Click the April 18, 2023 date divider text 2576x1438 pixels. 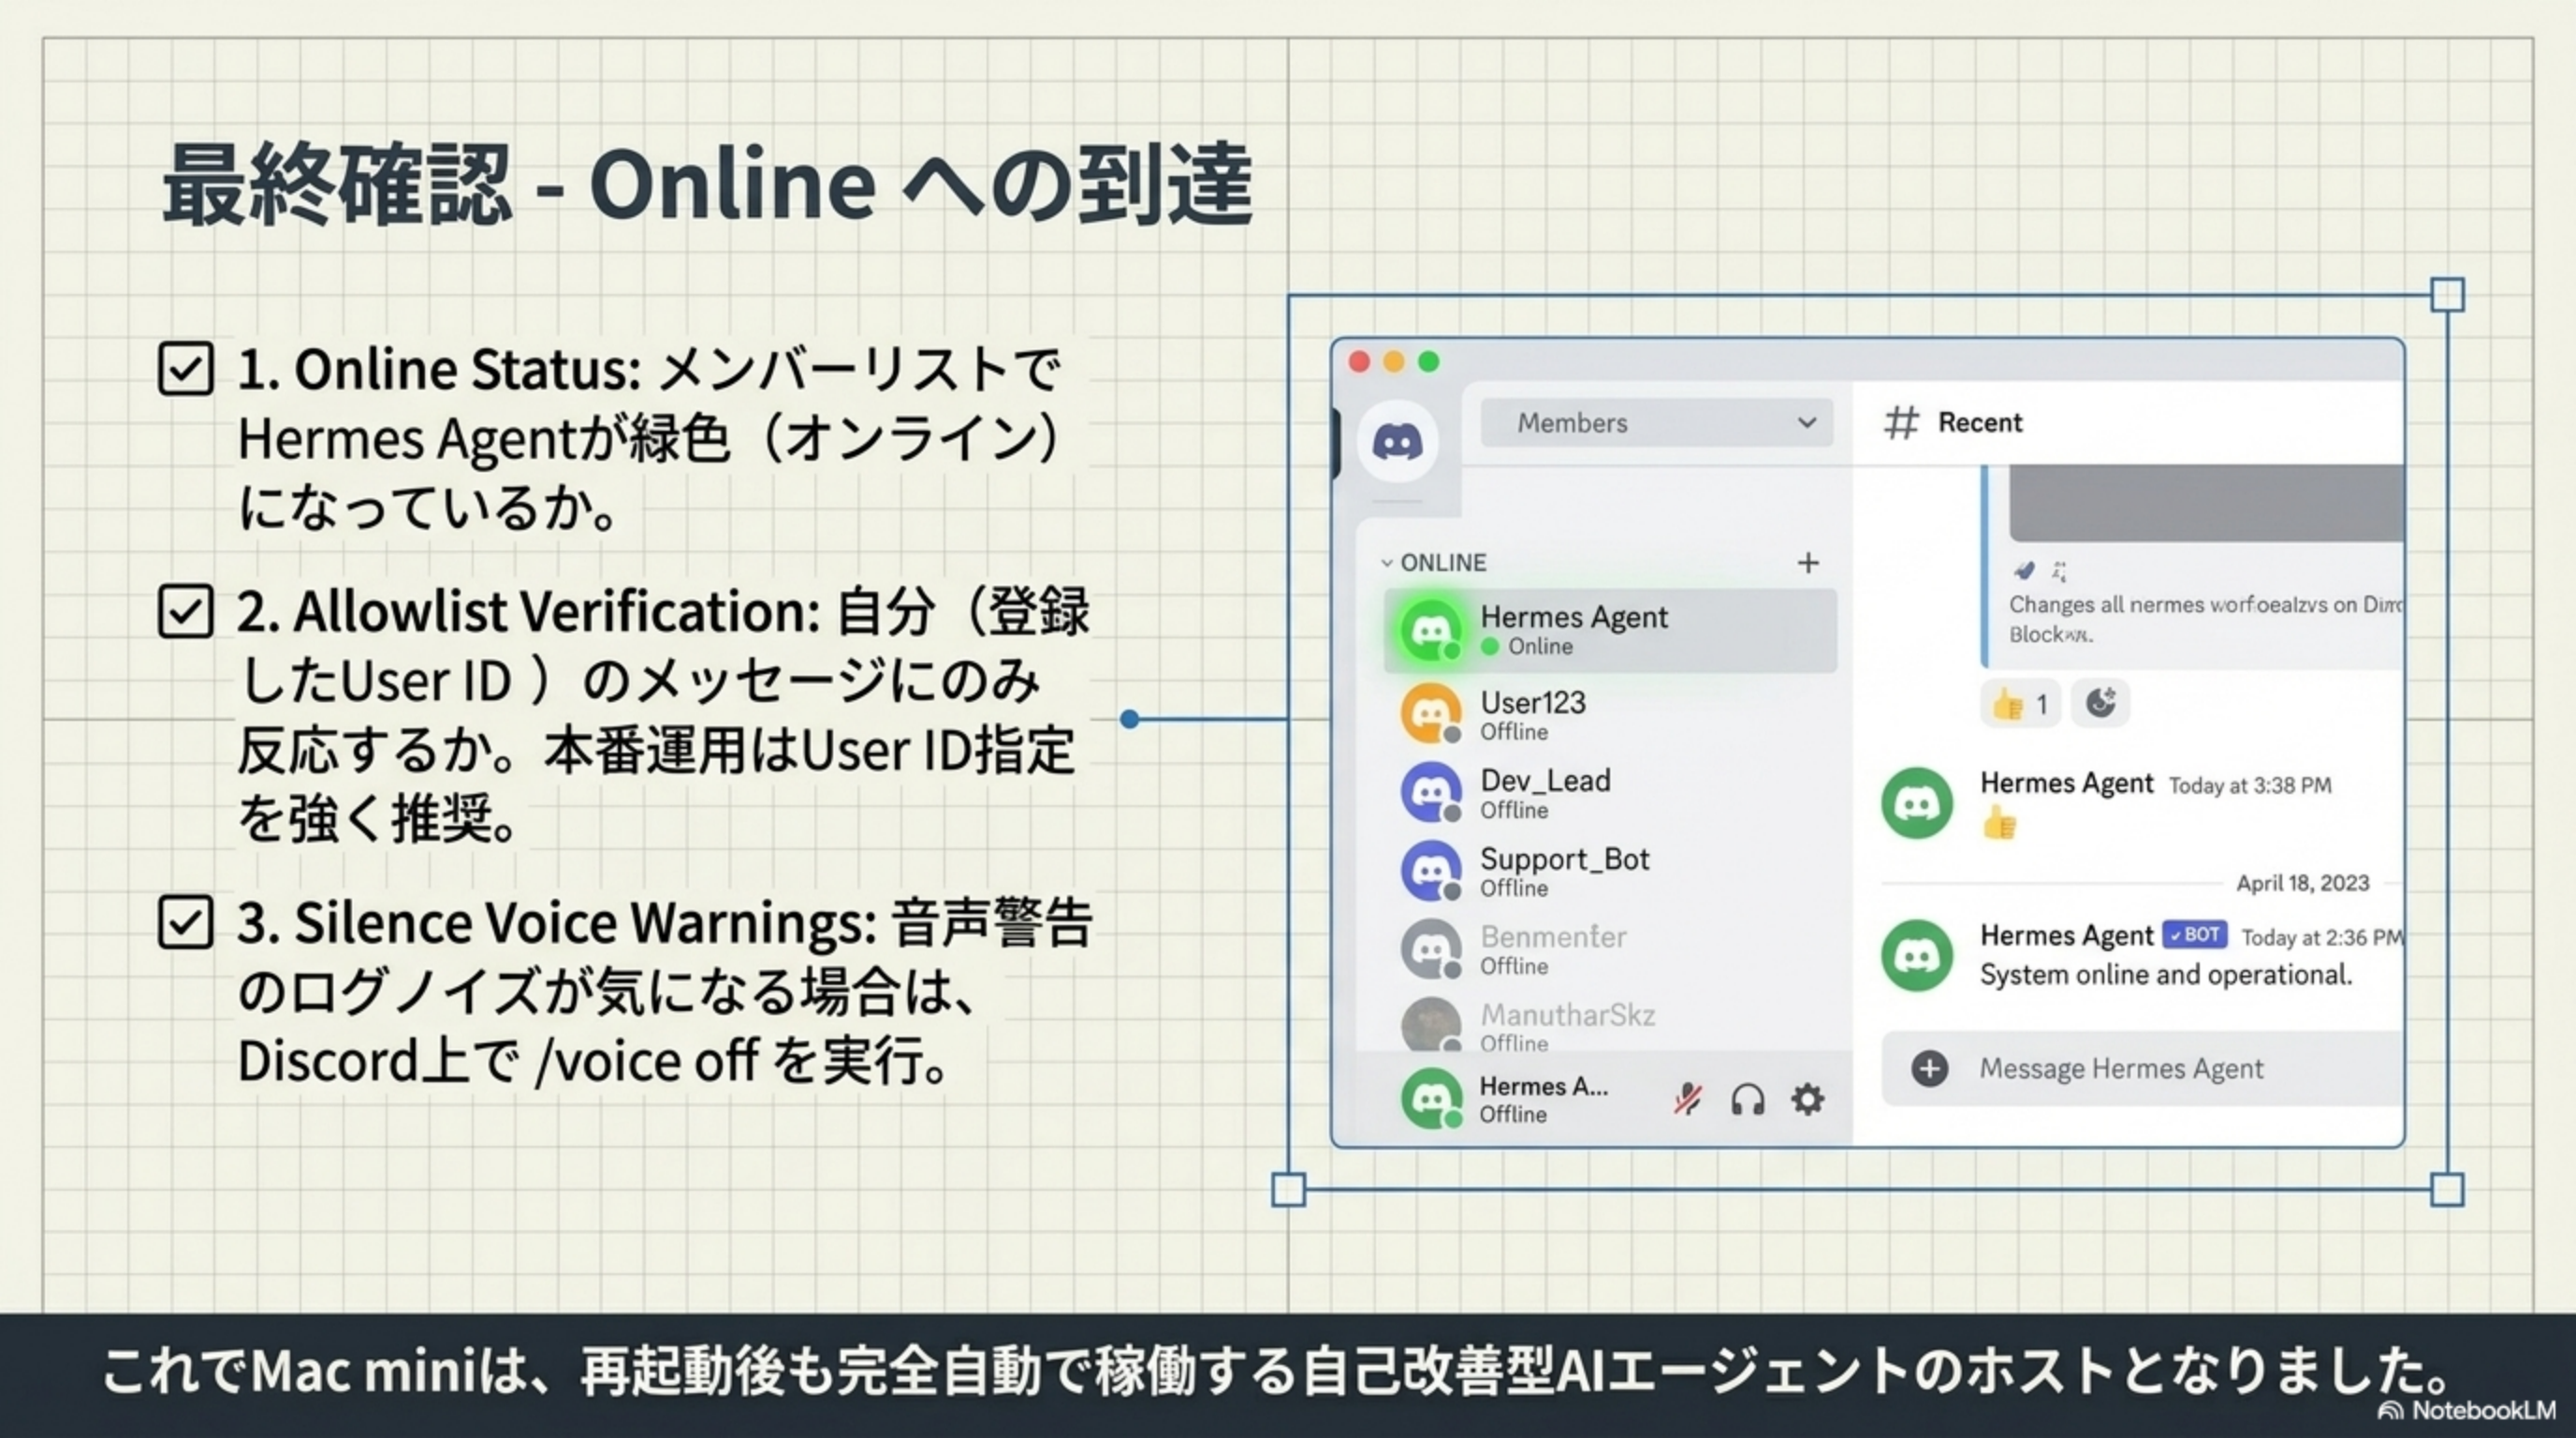[2303, 883]
